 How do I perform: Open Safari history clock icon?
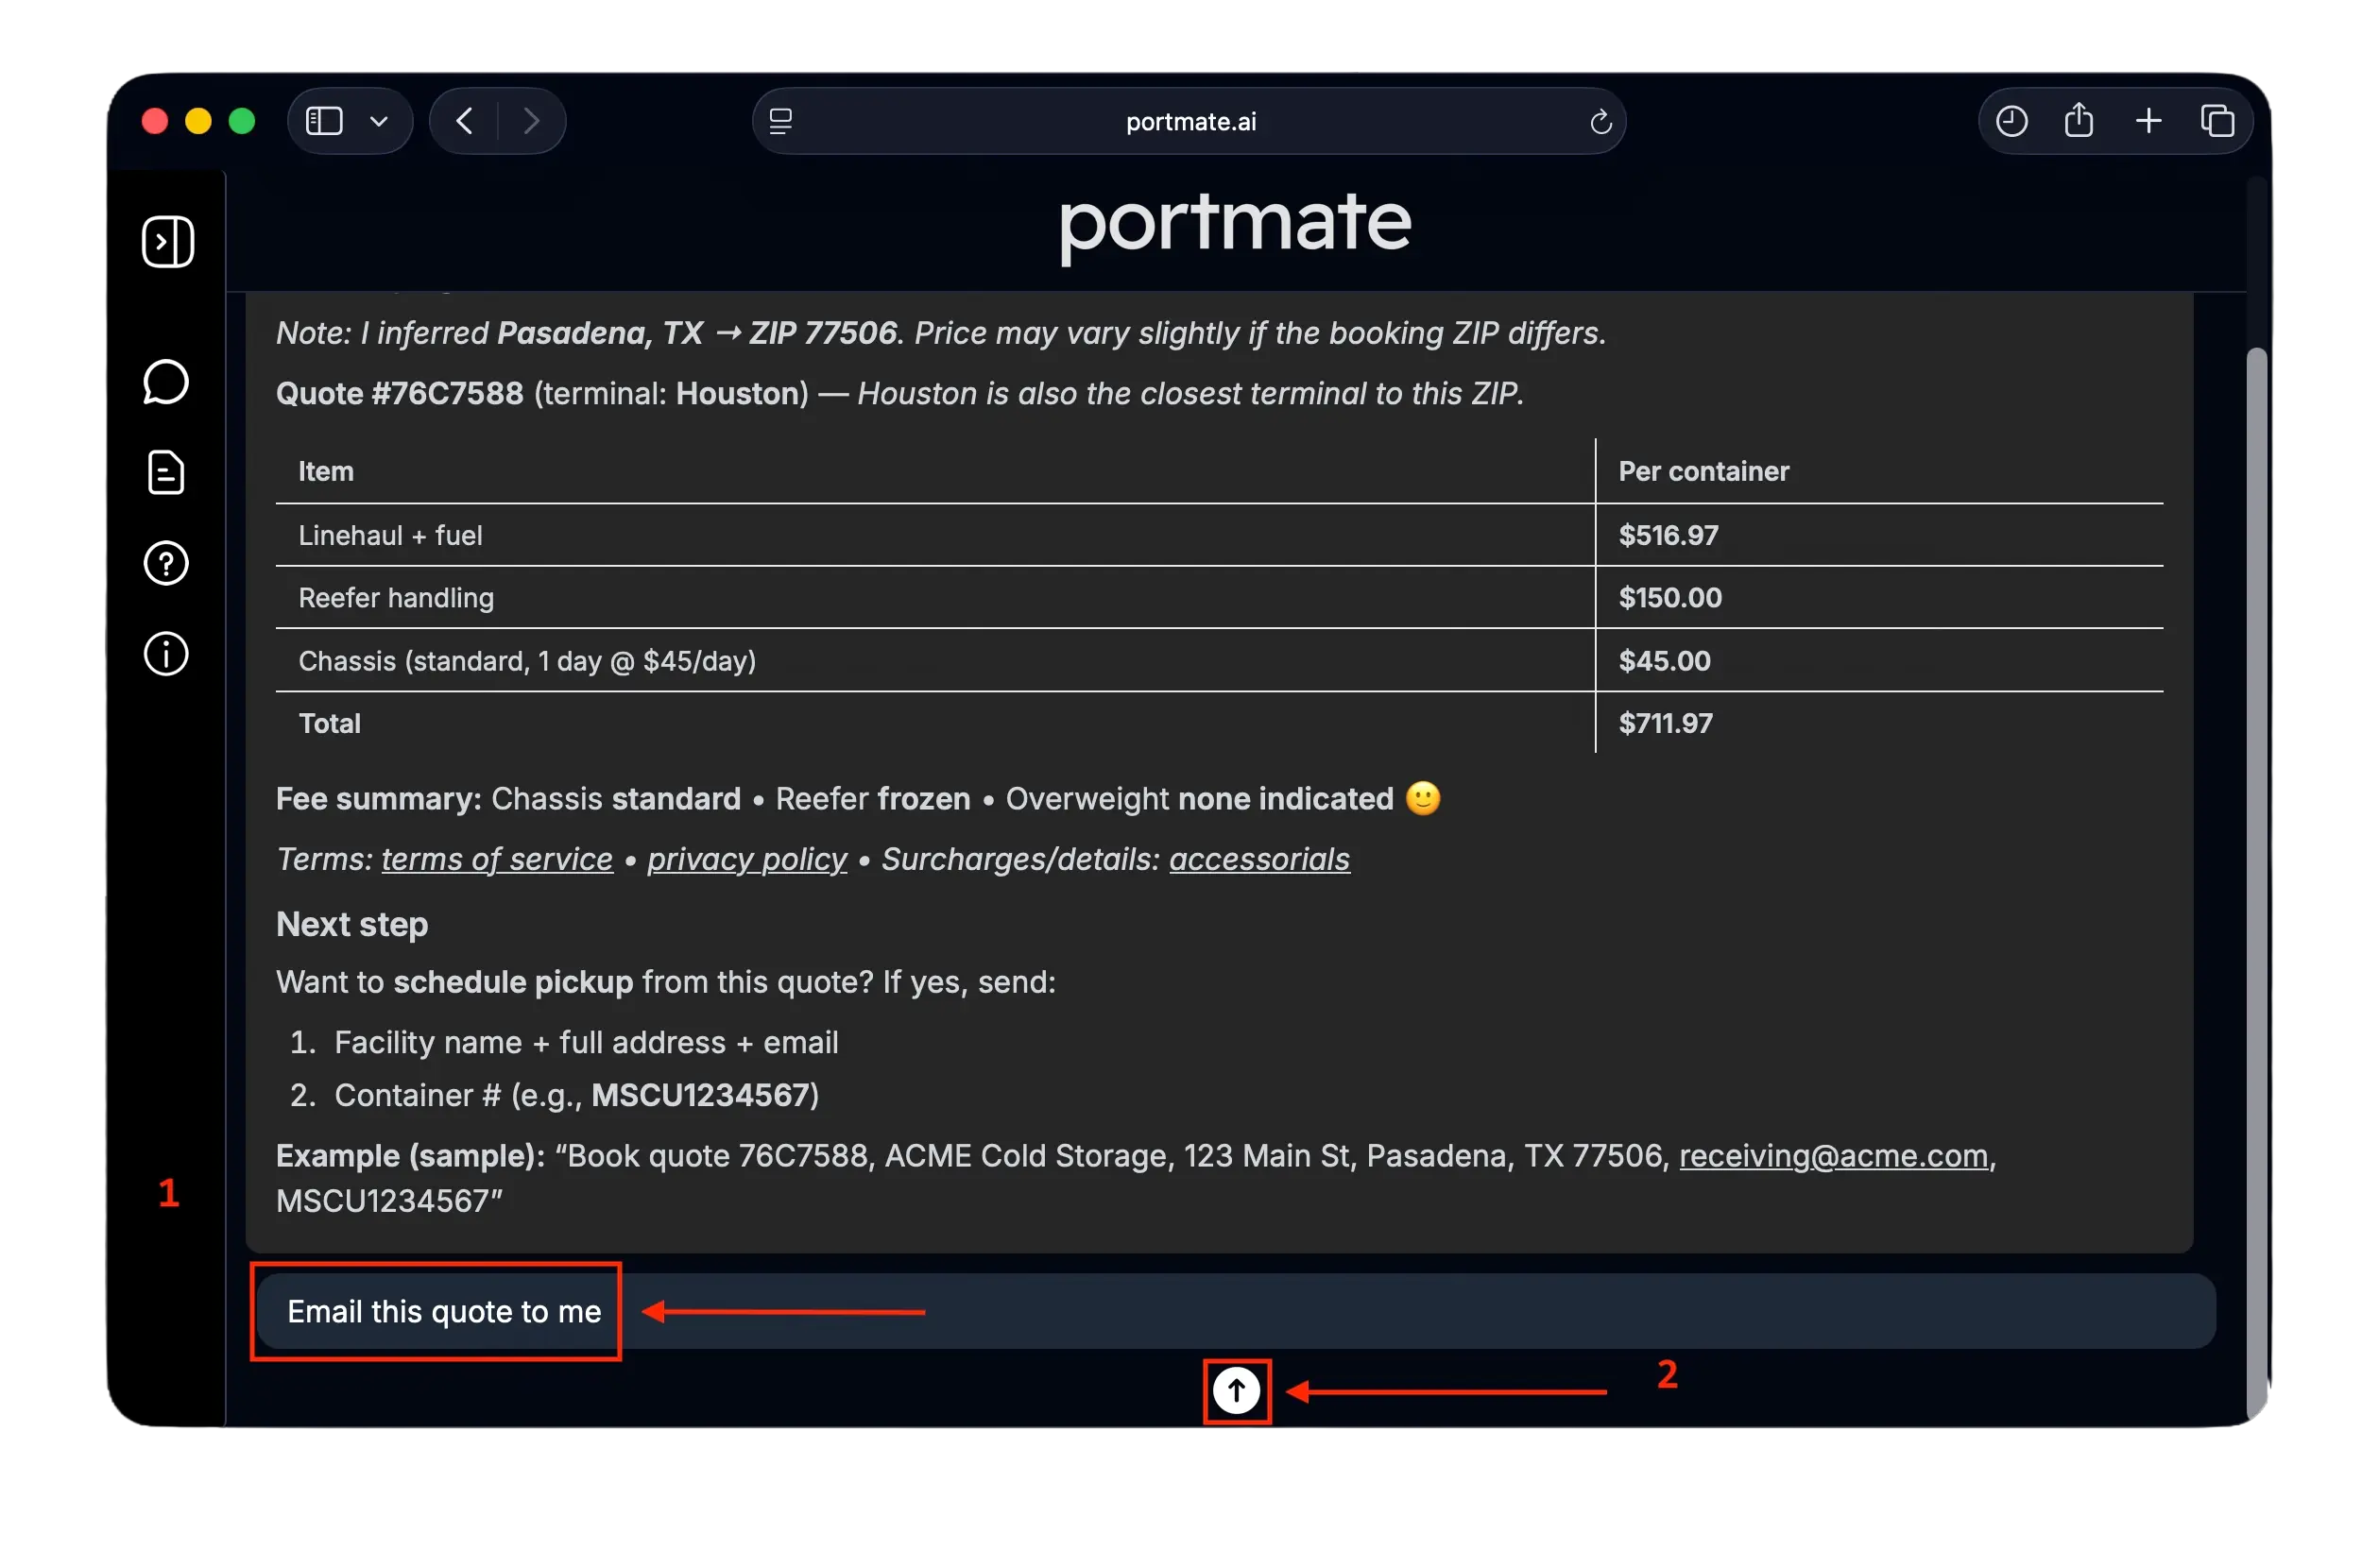[2011, 121]
